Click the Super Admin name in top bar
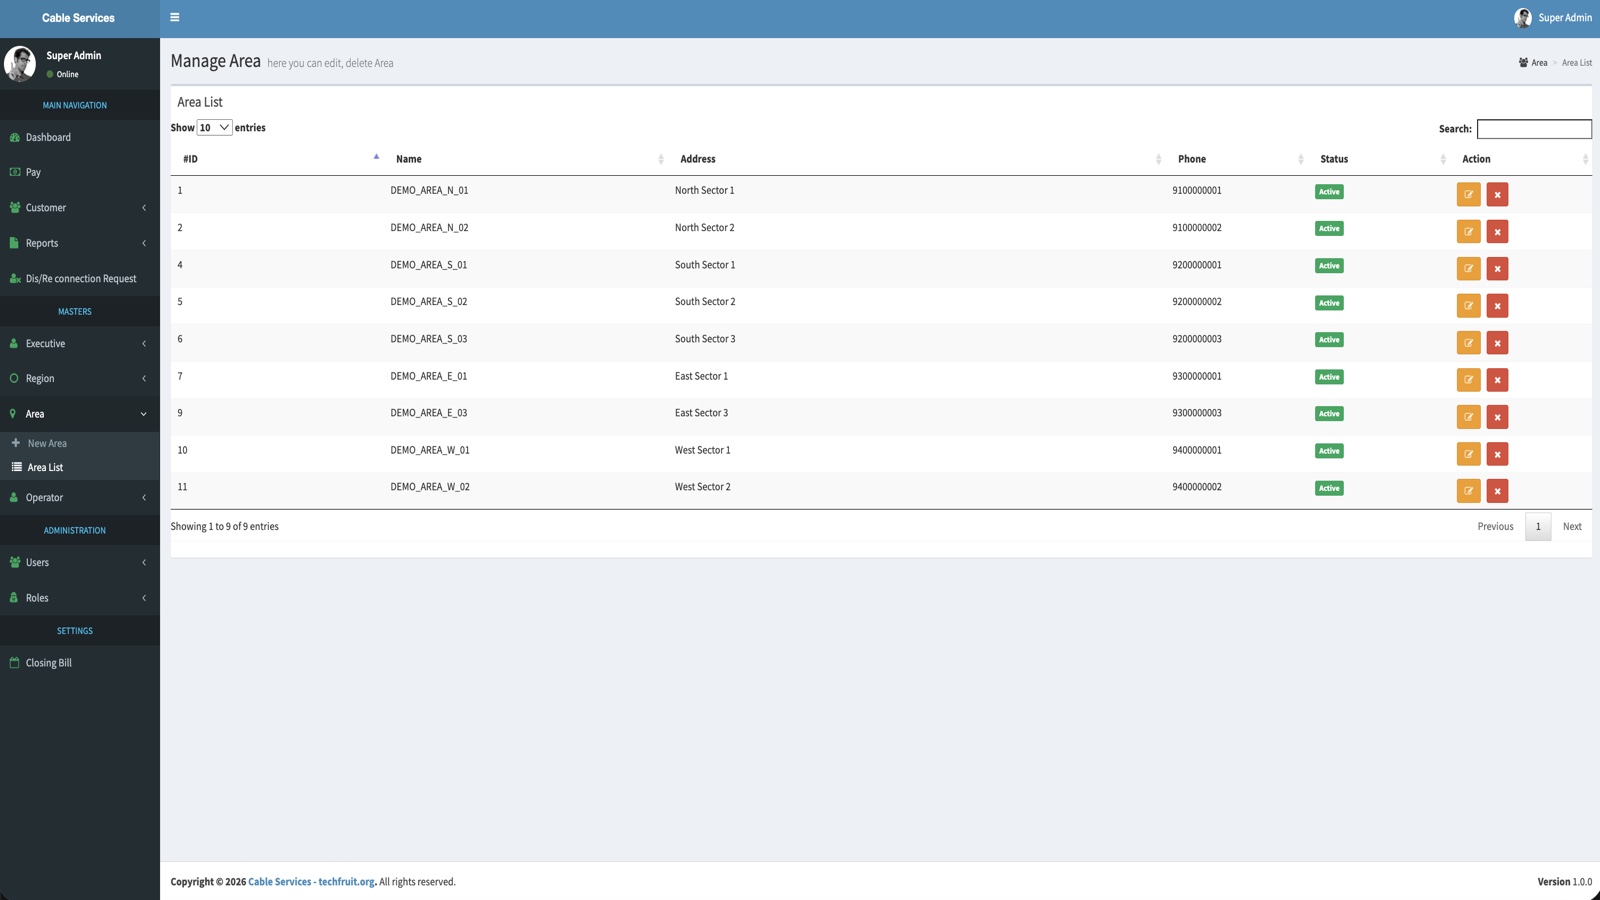Screen dimensions: 1600x900 1565,18
